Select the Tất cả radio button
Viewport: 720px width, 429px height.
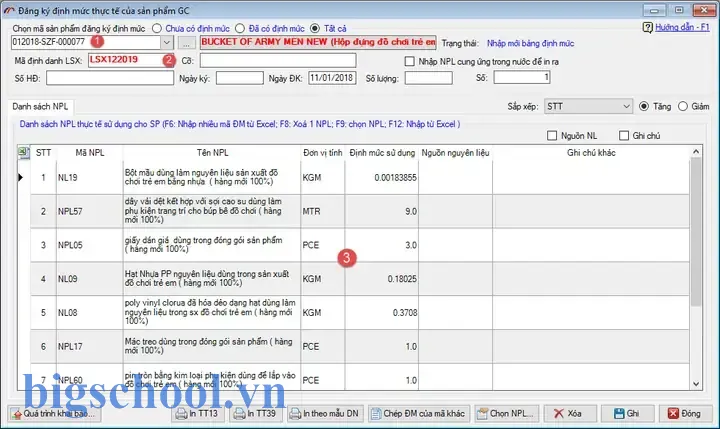click(315, 28)
